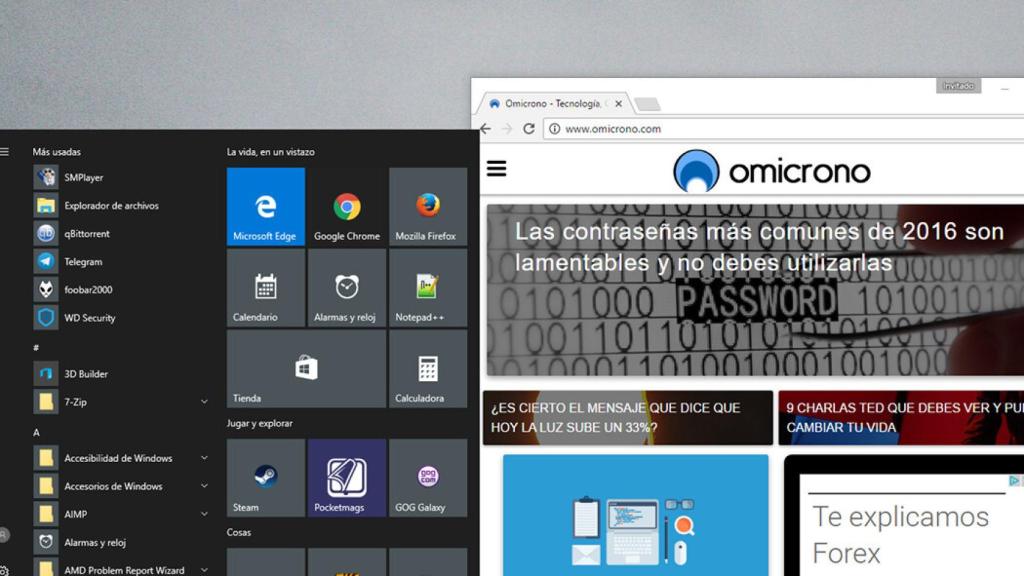Click the Chrome address bar
The width and height of the screenshot is (1024, 576).
650,128
